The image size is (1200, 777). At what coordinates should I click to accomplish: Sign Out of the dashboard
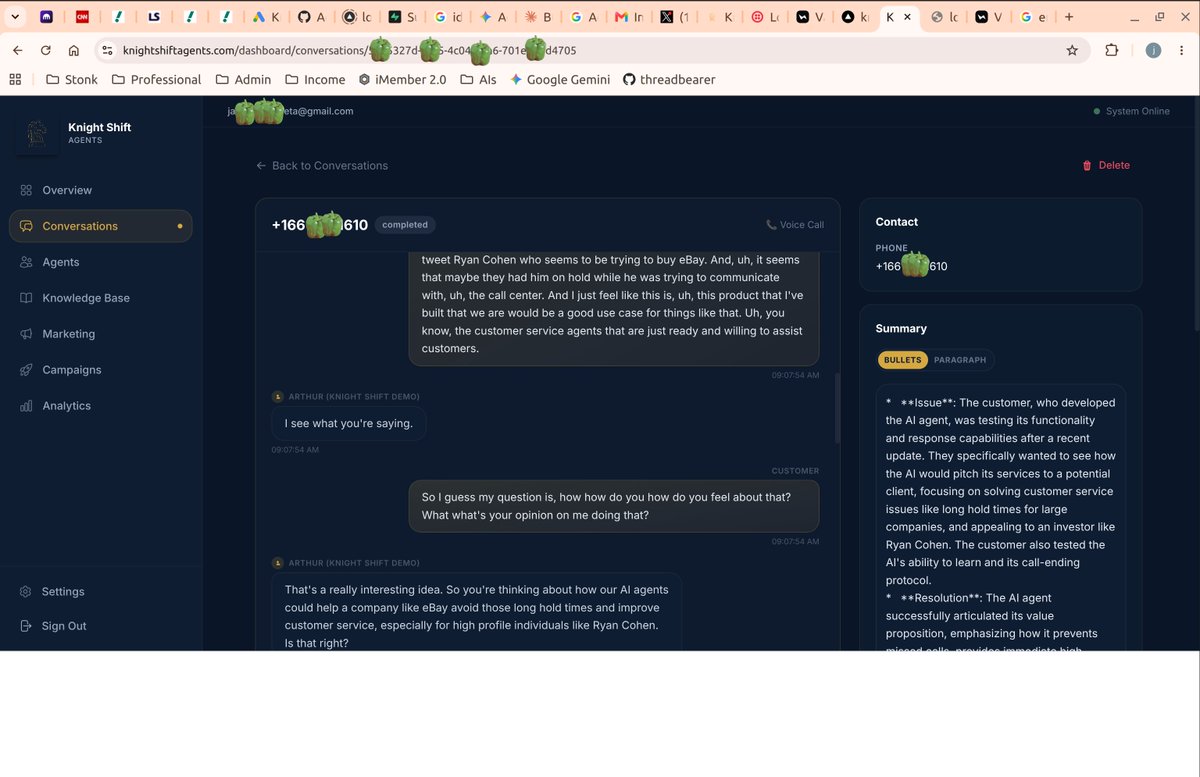click(x=100, y=626)
